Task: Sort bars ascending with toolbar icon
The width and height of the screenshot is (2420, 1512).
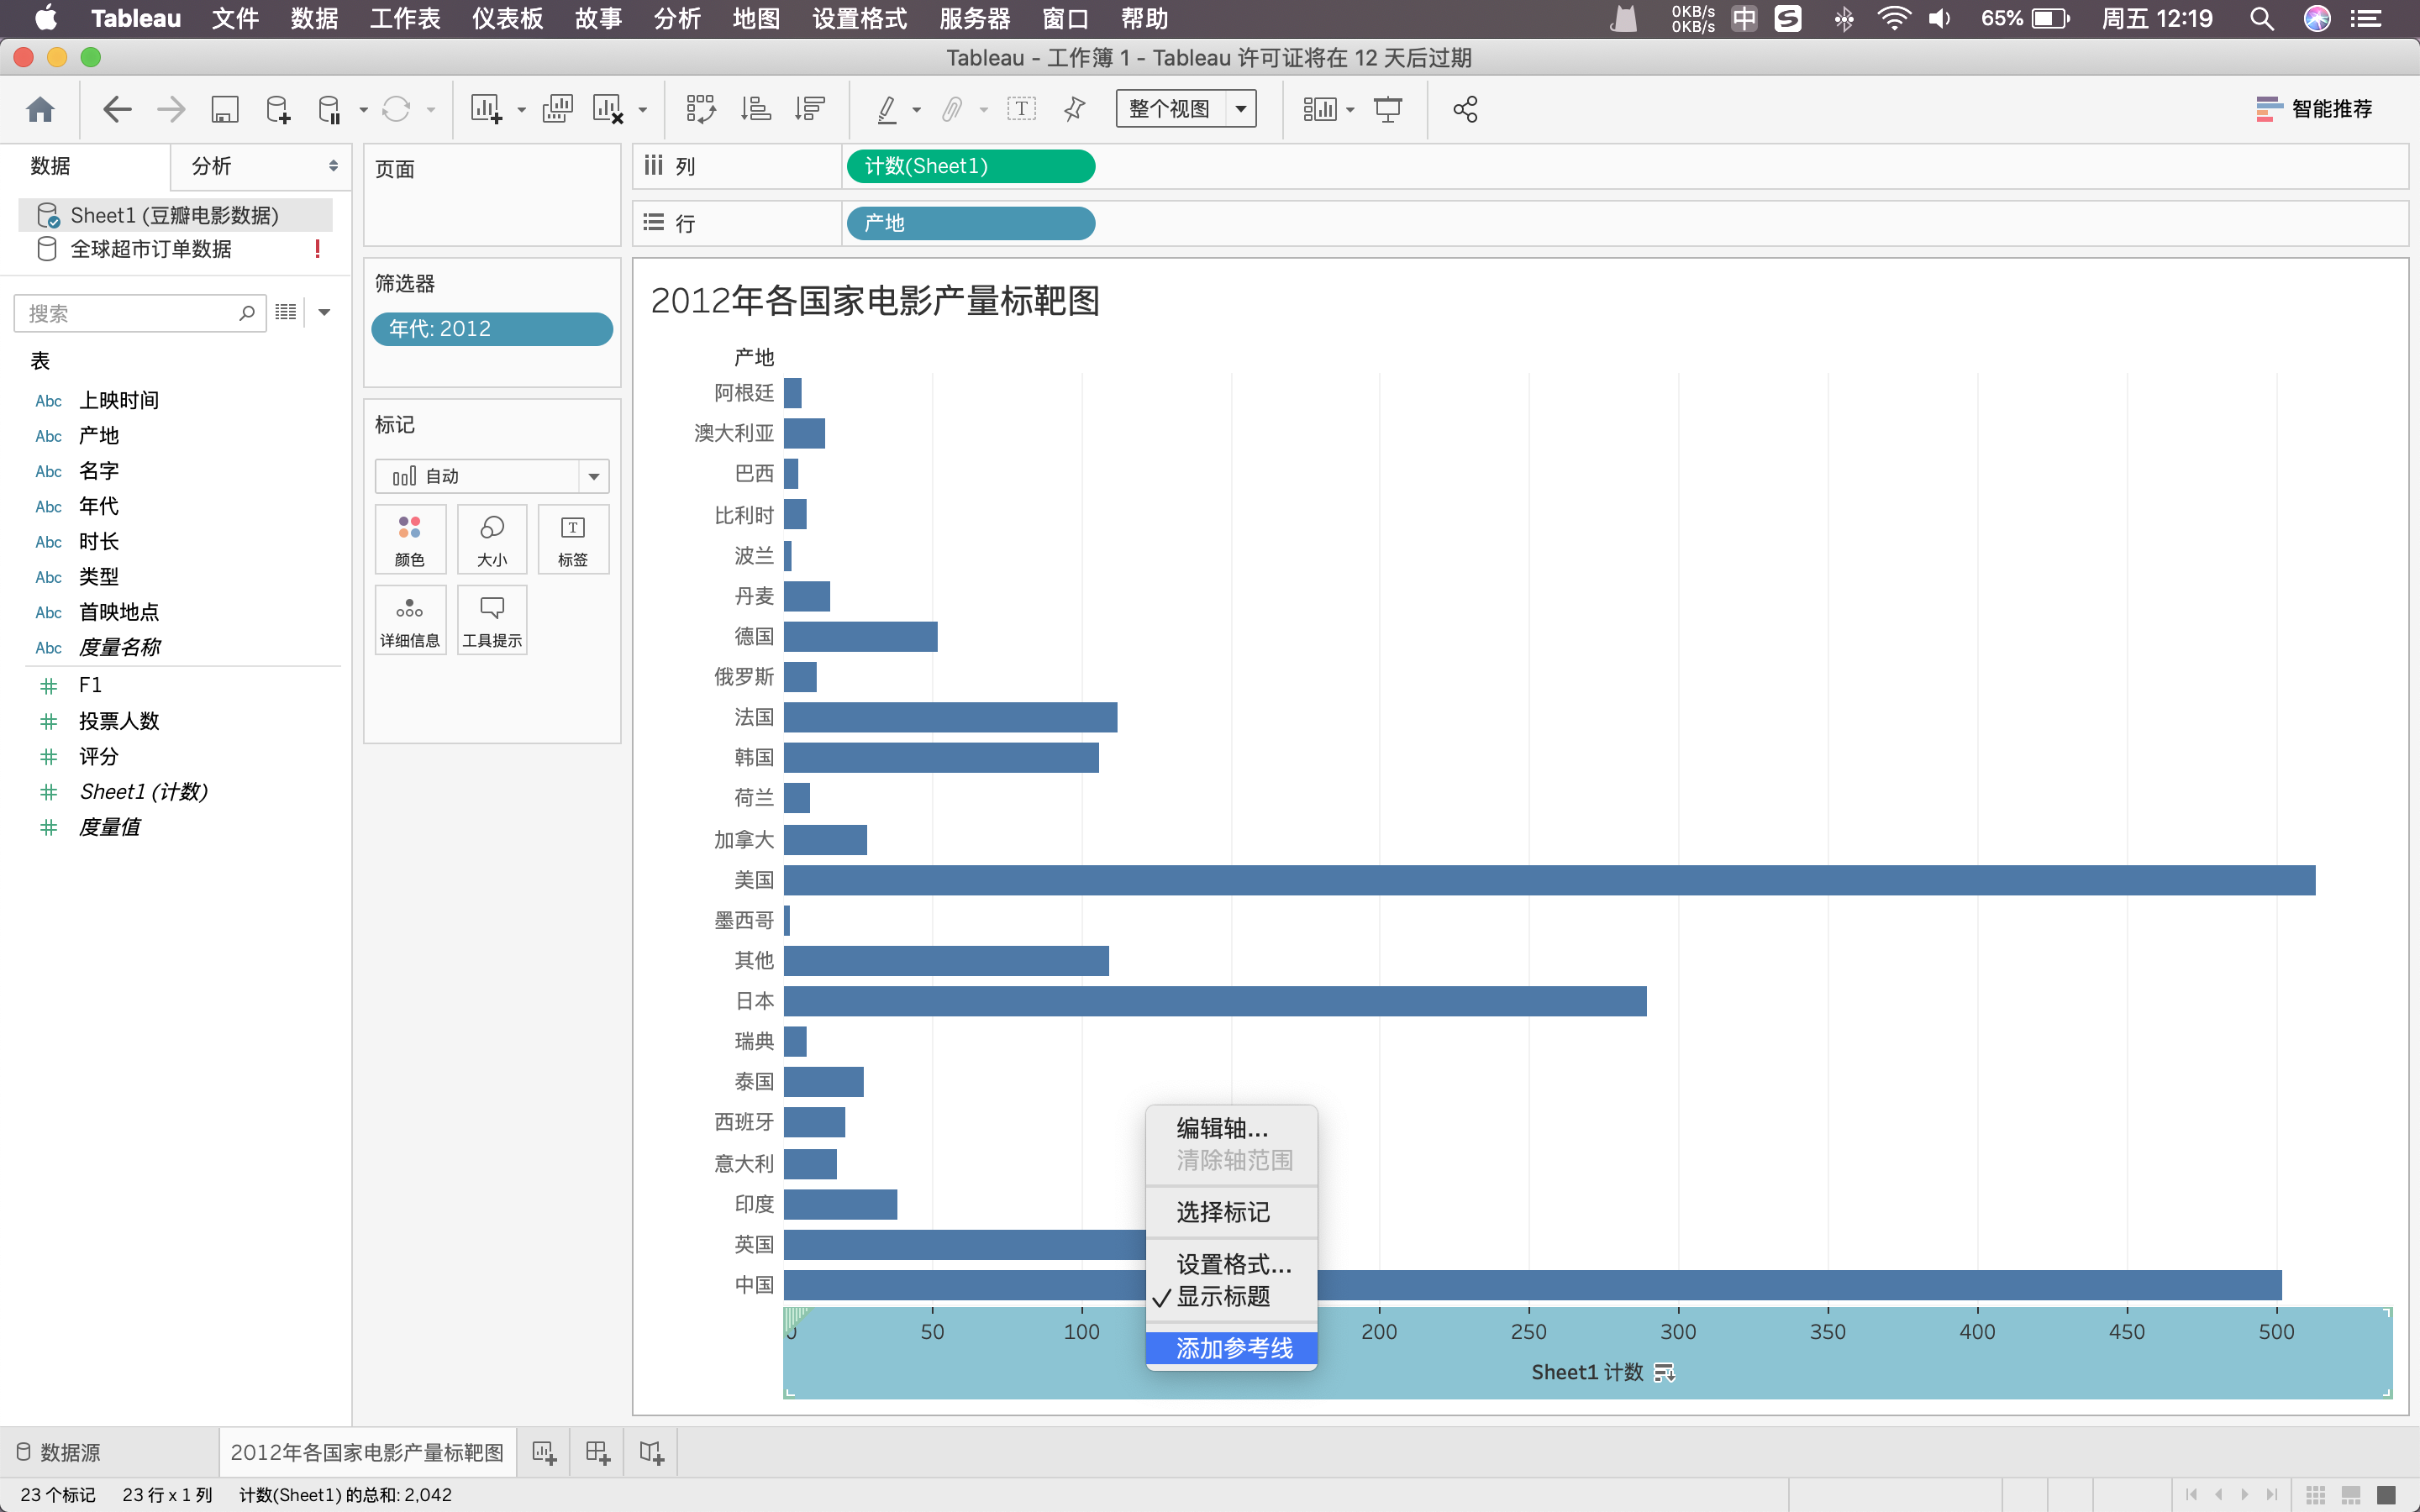Action: click(755, 109)
